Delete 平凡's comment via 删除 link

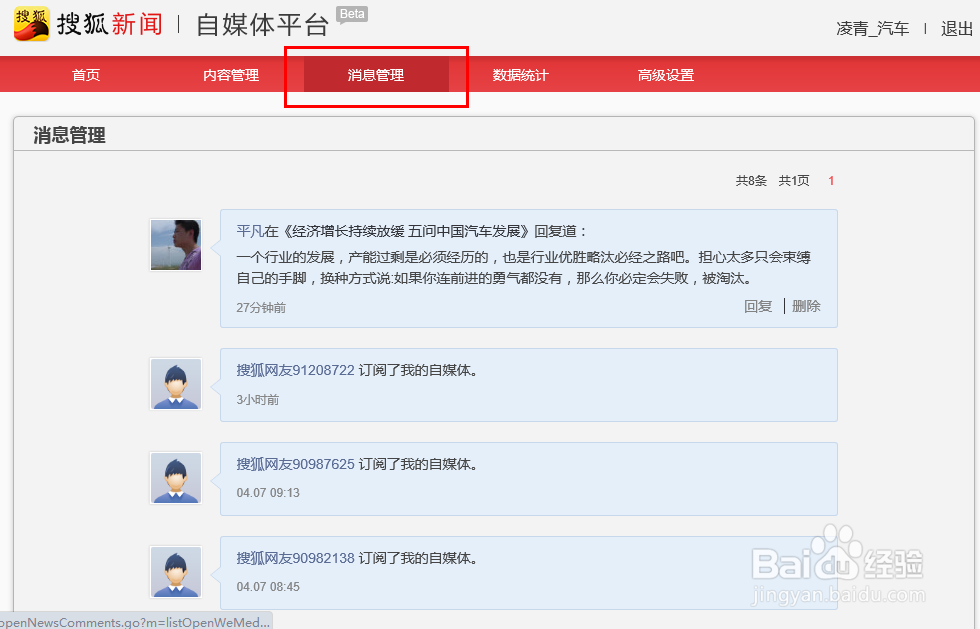(806, 306)
